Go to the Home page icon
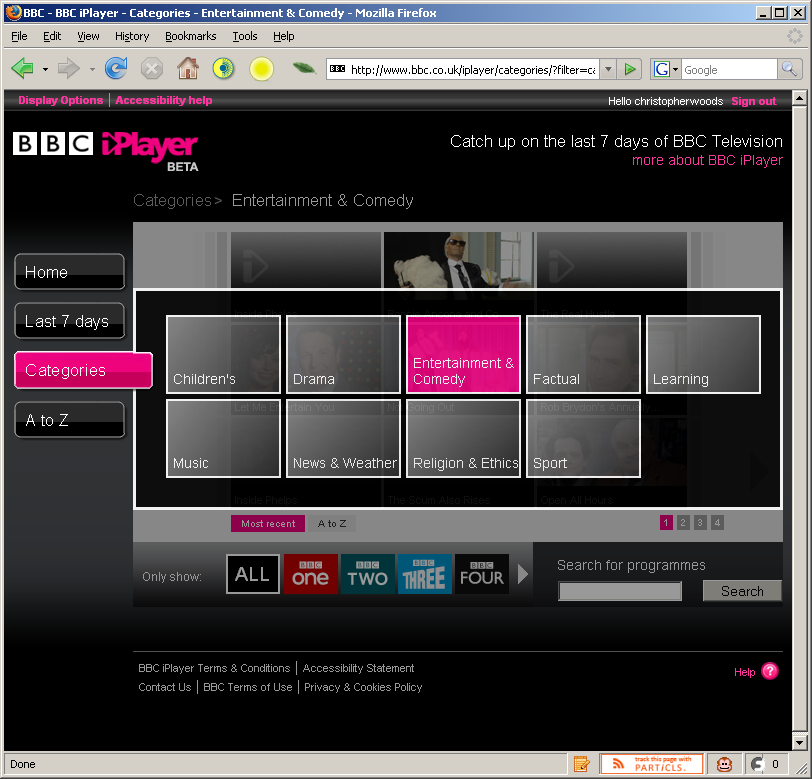 187,68
